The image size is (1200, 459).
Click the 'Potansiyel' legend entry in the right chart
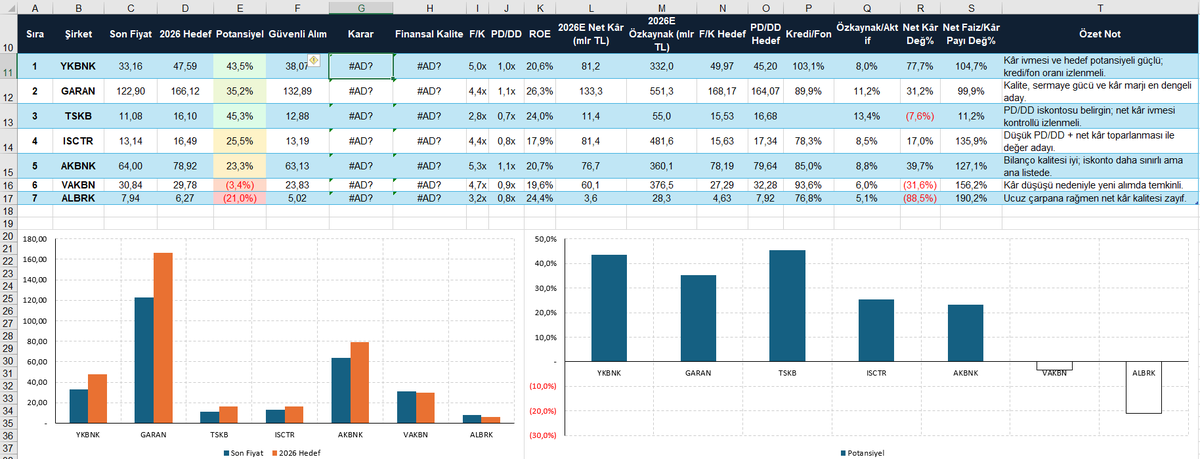[x=864, y=451]
